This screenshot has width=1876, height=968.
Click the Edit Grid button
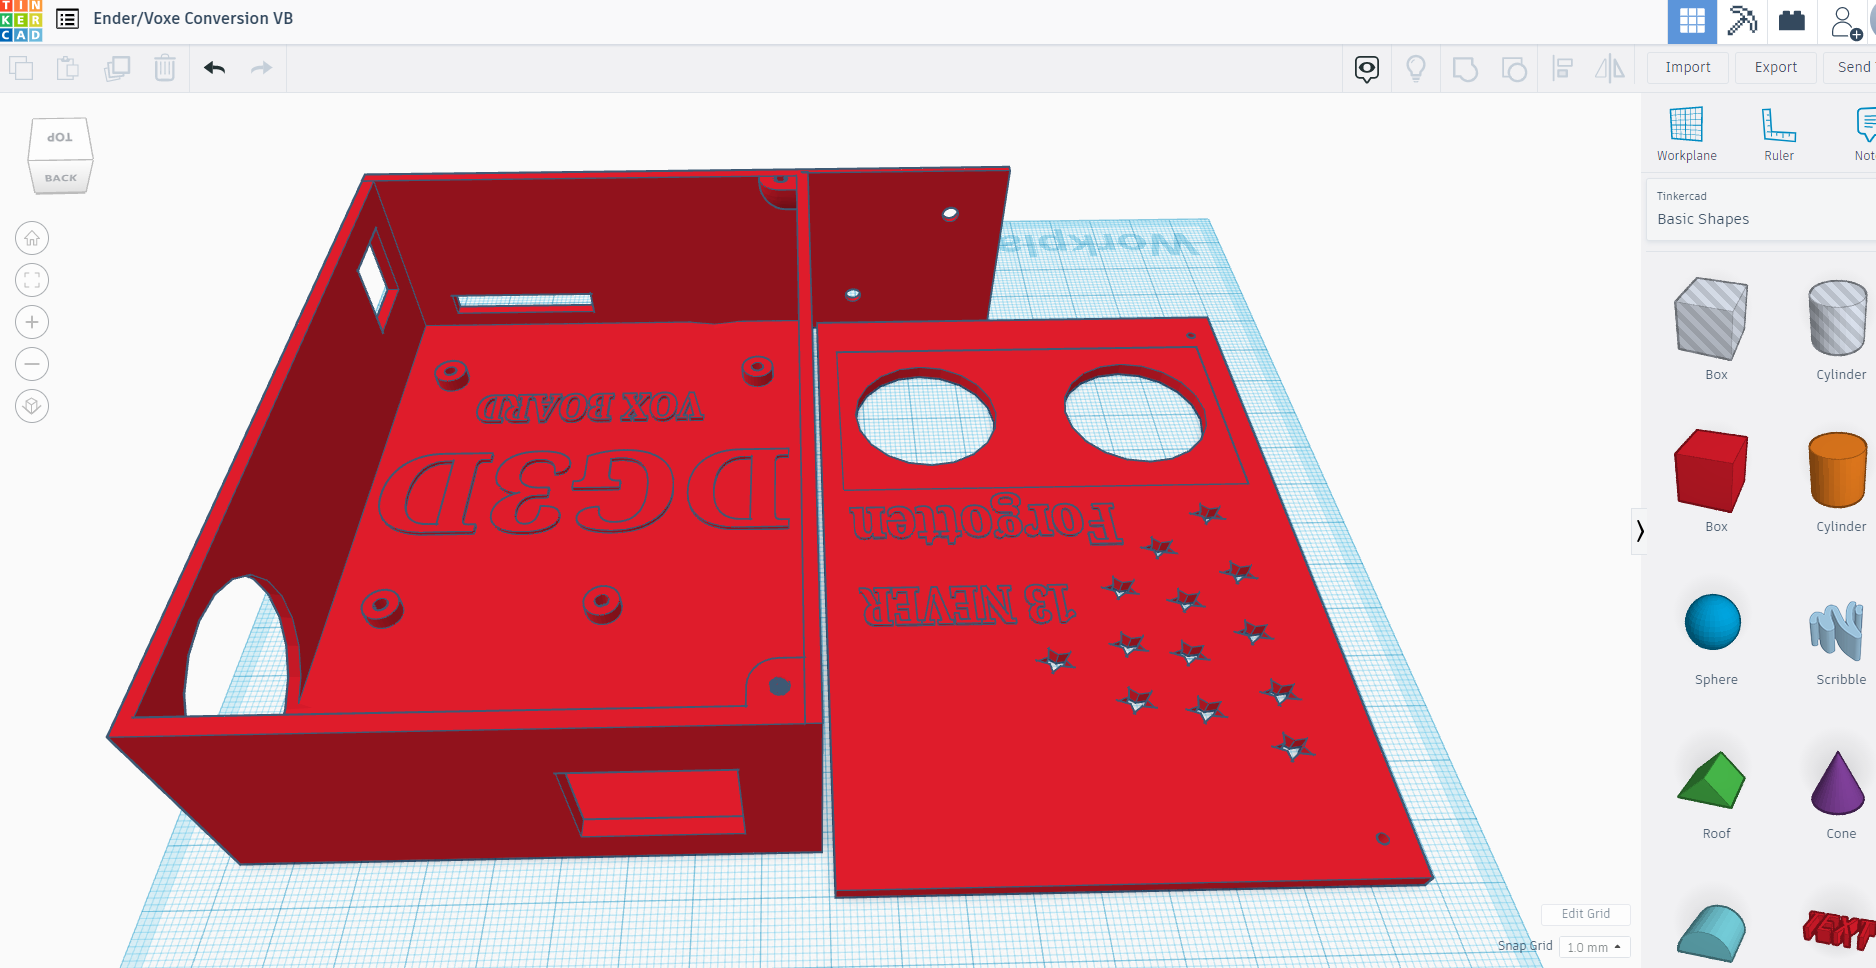coord(1586,914)
